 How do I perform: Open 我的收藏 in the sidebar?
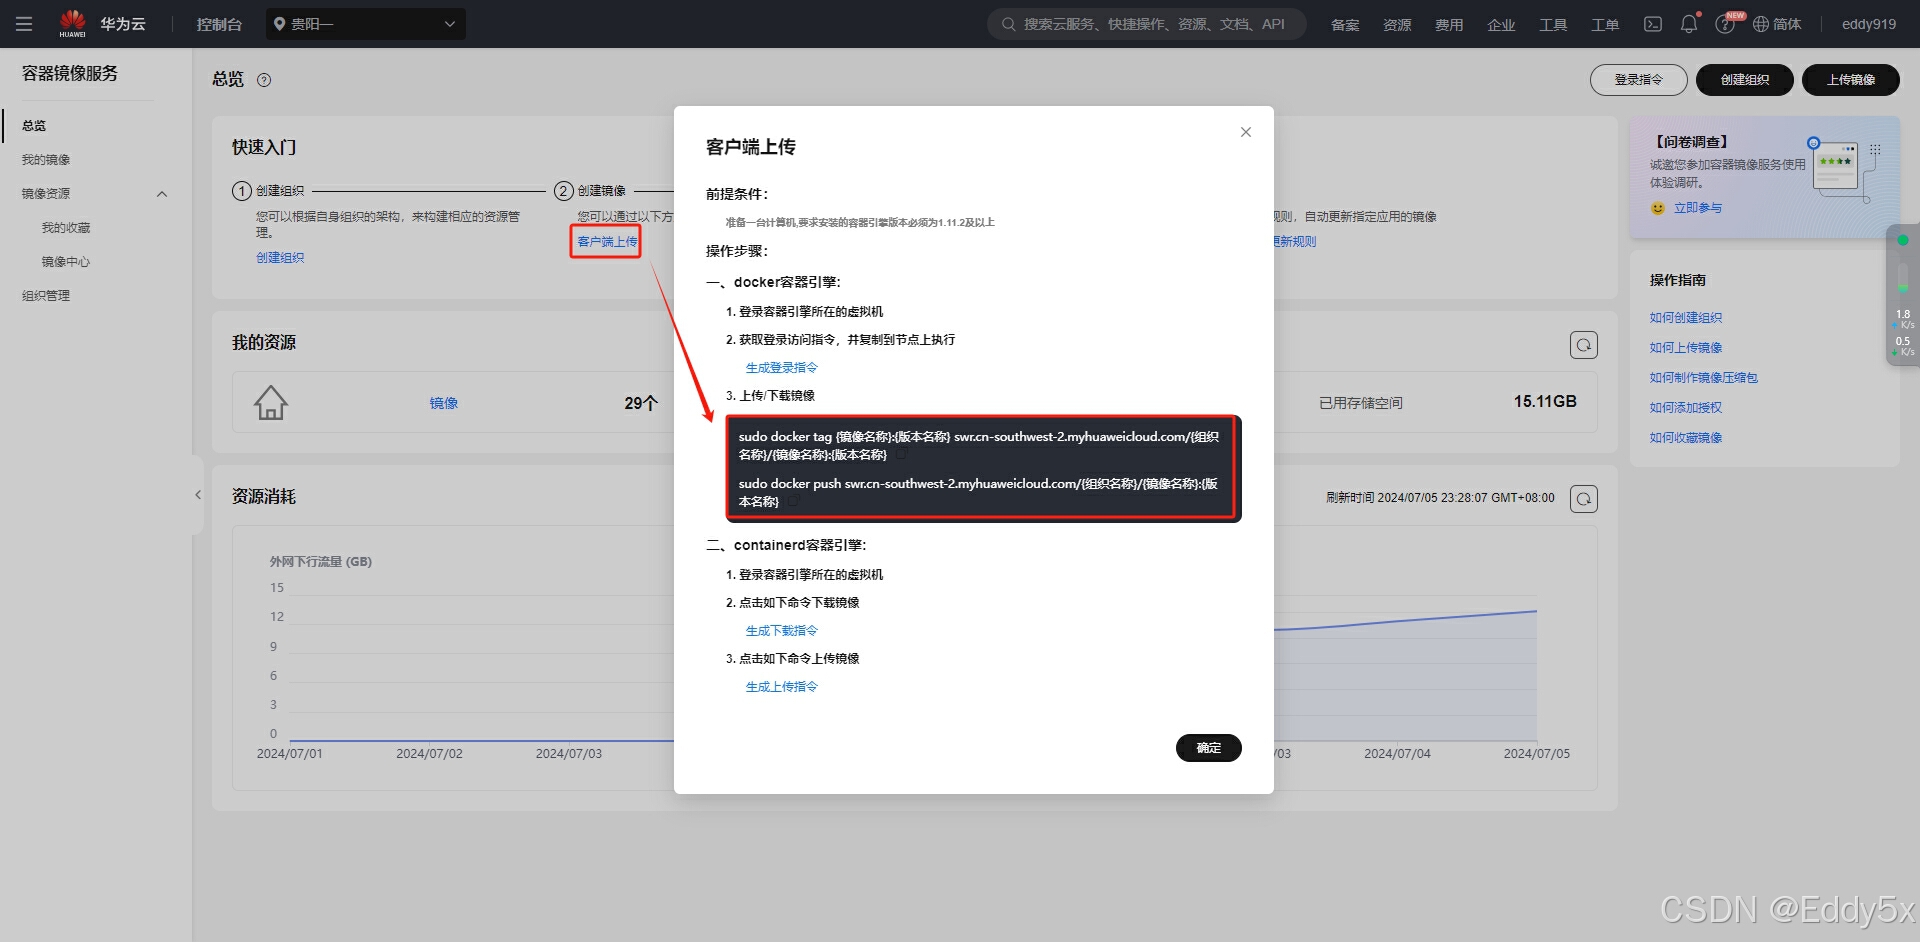[66, 228]
